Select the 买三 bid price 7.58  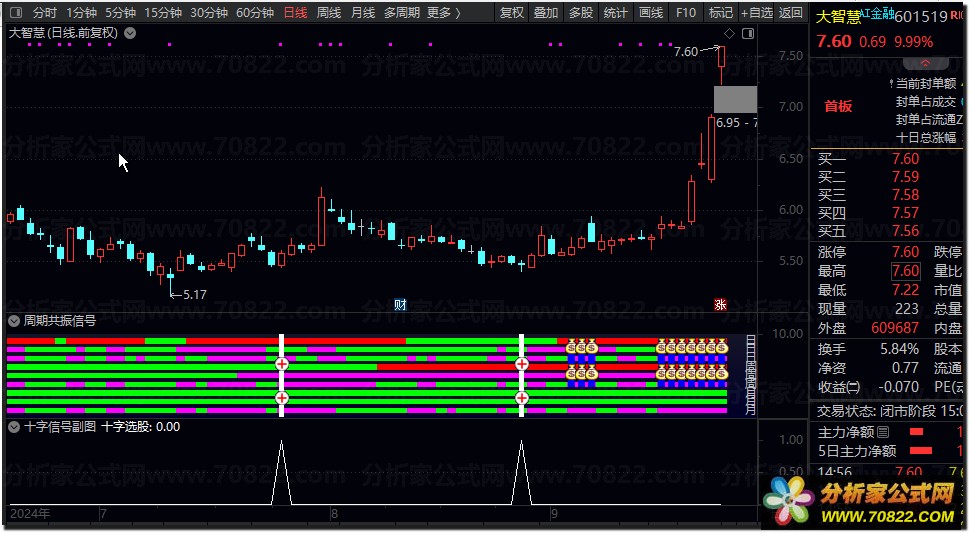[905, 195]
